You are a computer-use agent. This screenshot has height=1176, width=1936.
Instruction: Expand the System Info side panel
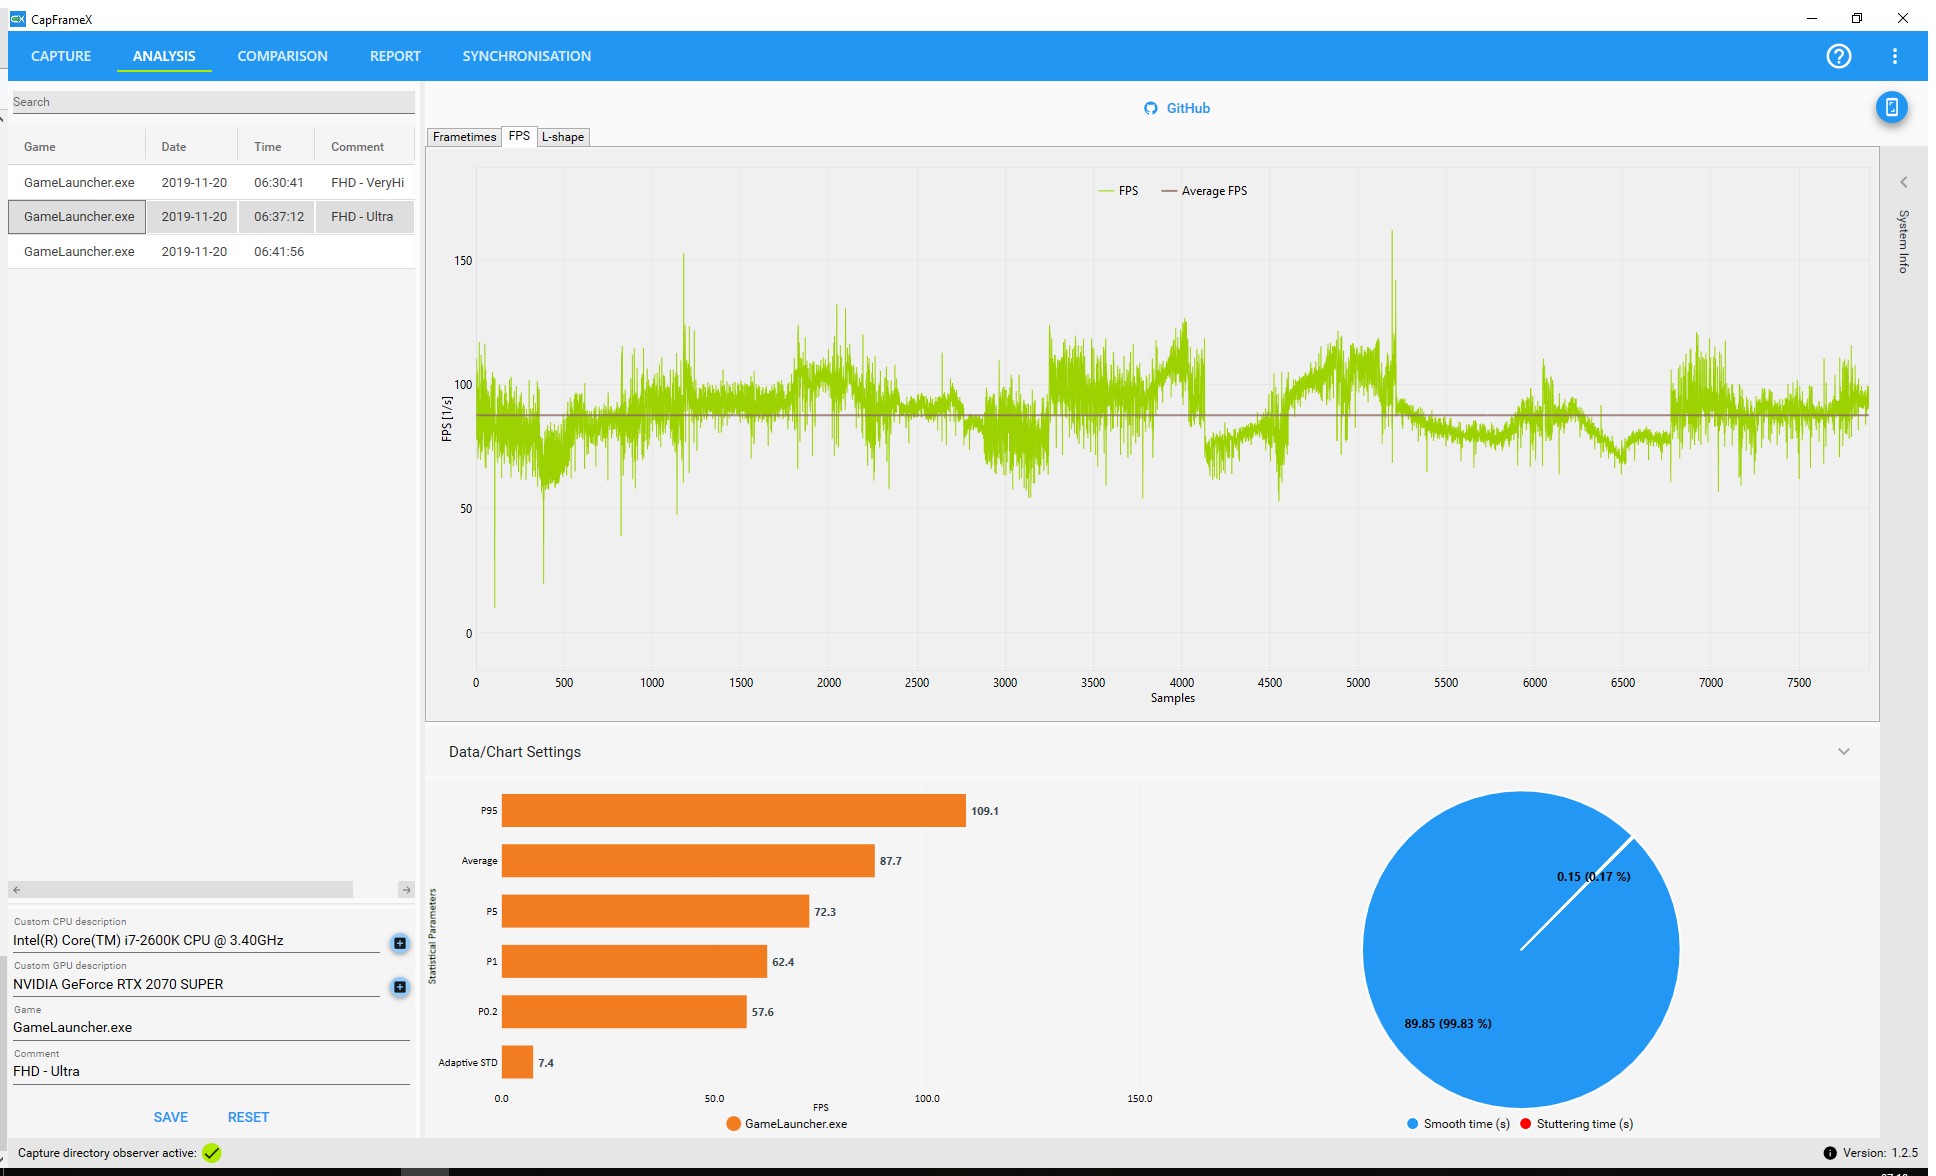point(1903,183)
